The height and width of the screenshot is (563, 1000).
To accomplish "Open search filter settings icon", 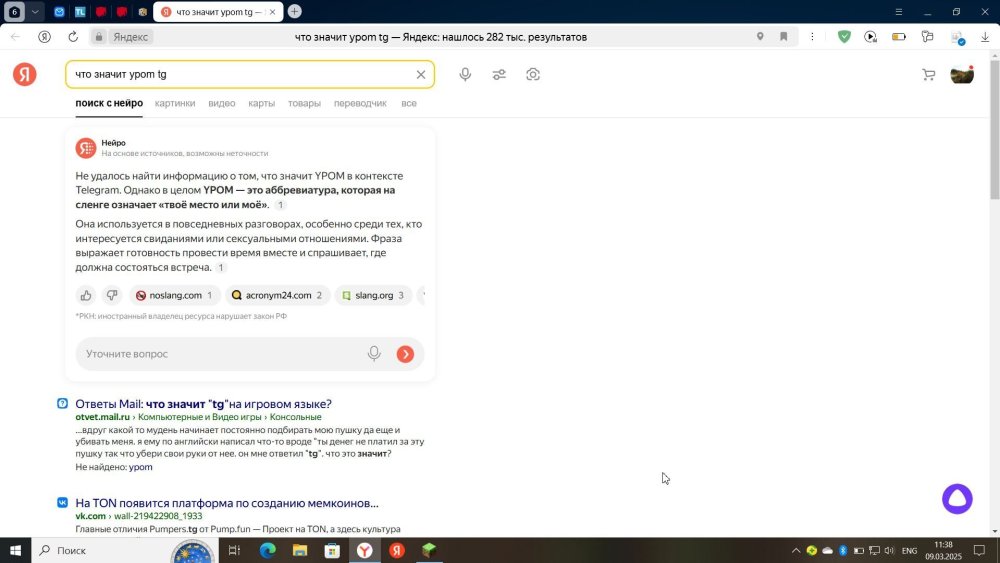I will tap(499, 75).
